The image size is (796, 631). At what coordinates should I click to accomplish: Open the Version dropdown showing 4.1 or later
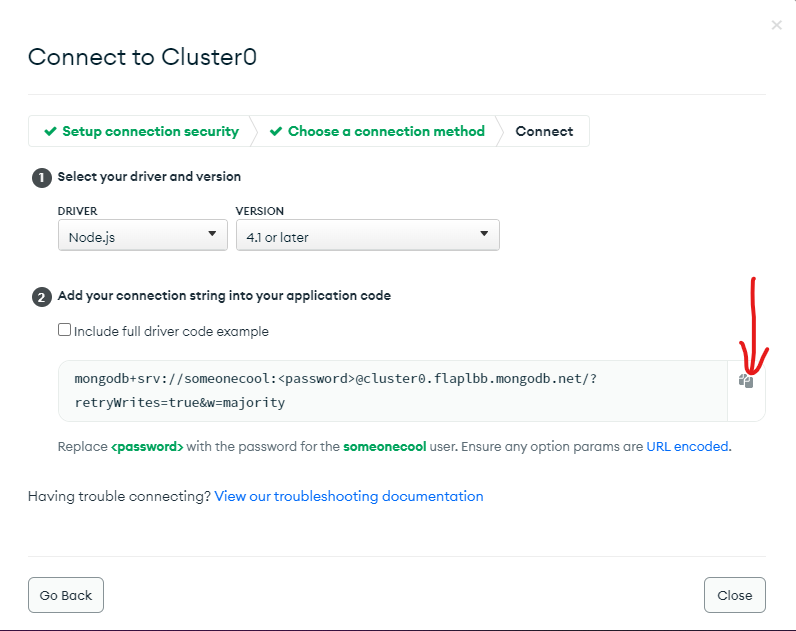(x=366, y=236)
